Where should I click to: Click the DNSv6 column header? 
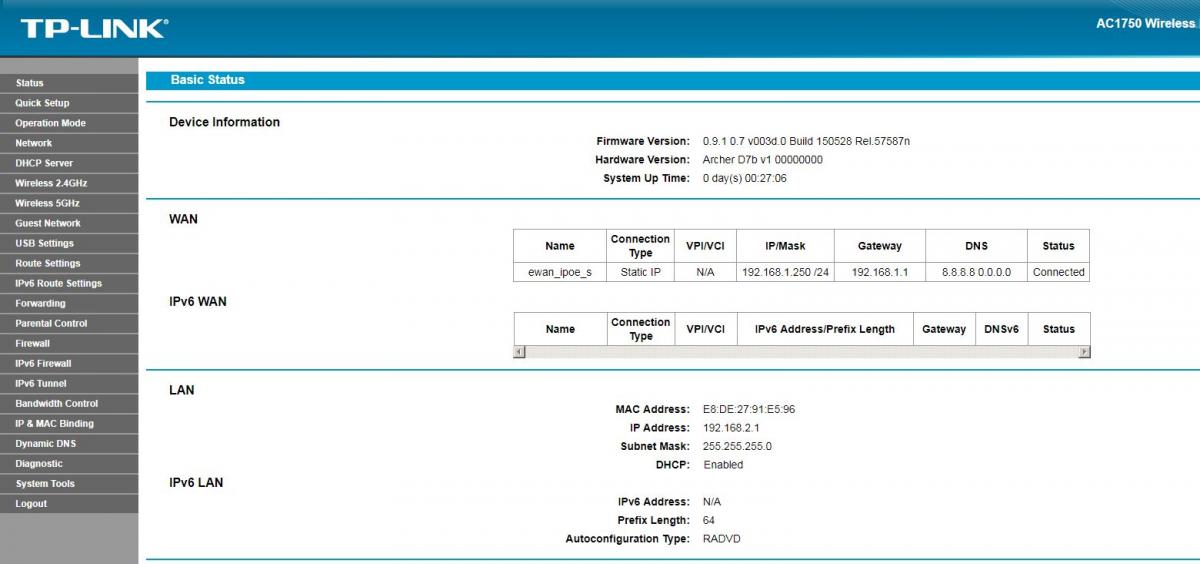1001,329
